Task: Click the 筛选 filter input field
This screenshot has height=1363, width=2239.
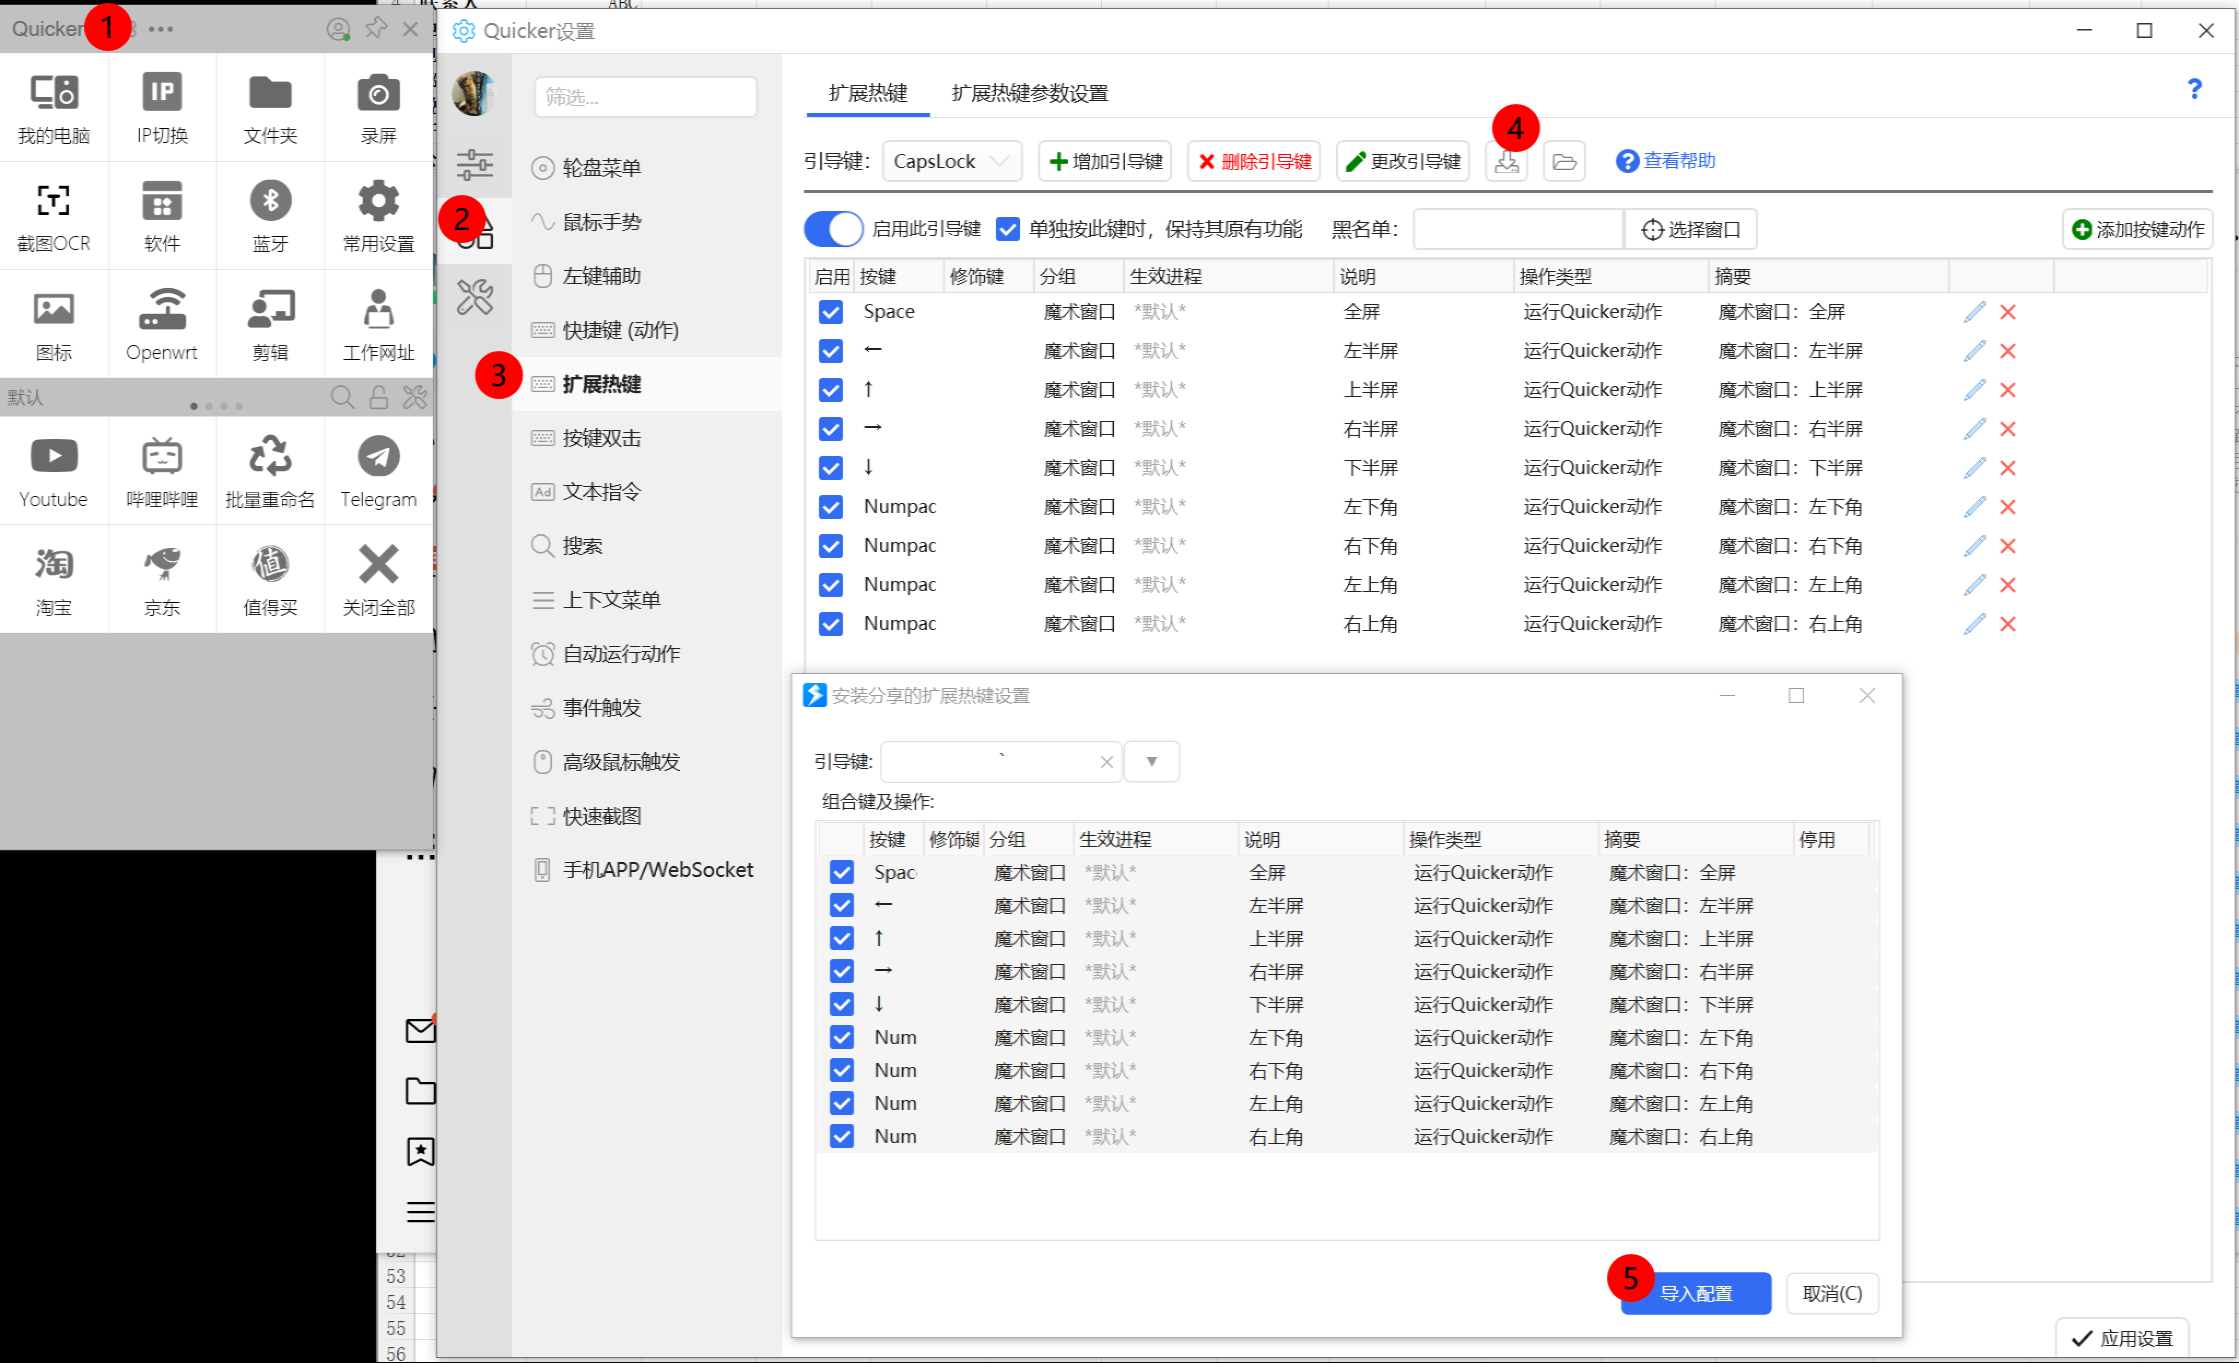Action: 646,97
